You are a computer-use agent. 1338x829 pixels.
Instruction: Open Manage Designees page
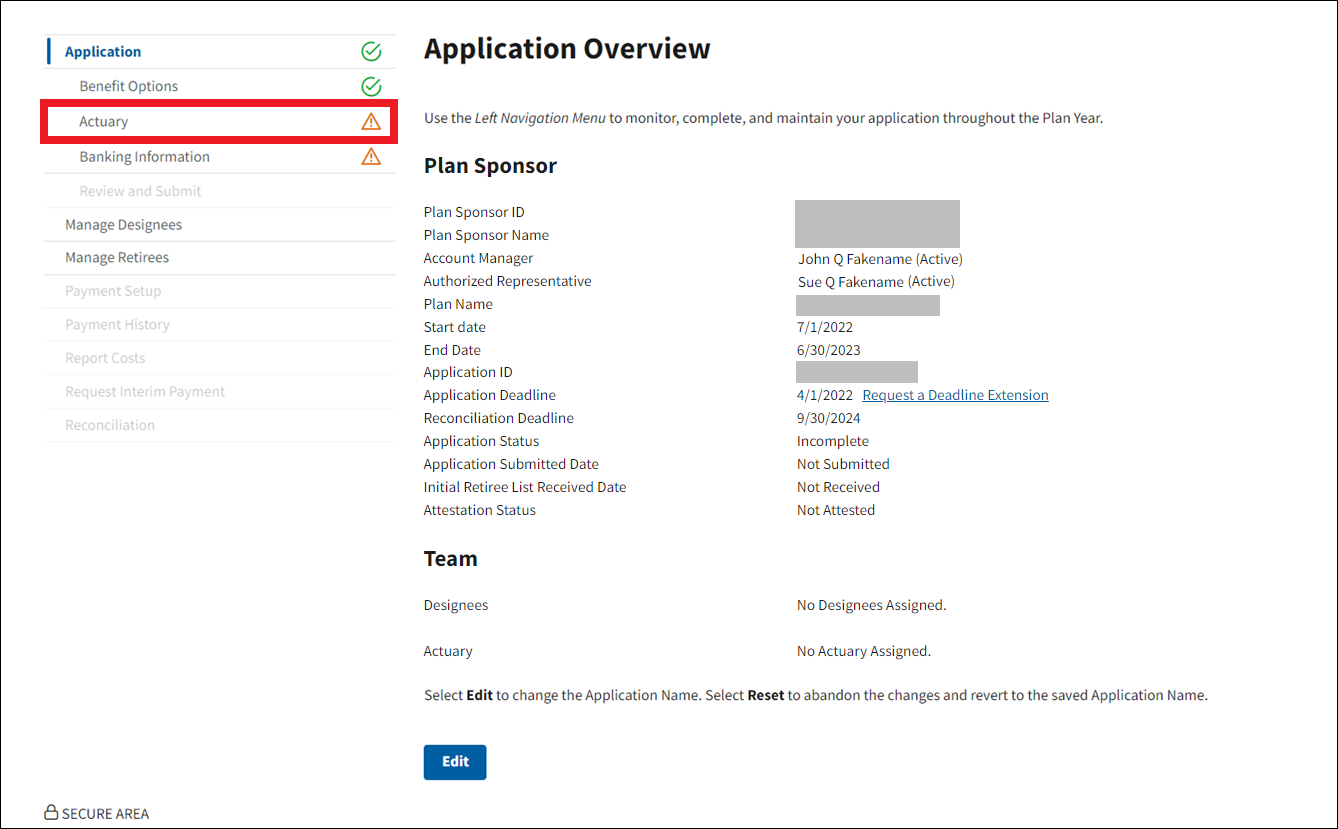[124, 225]
